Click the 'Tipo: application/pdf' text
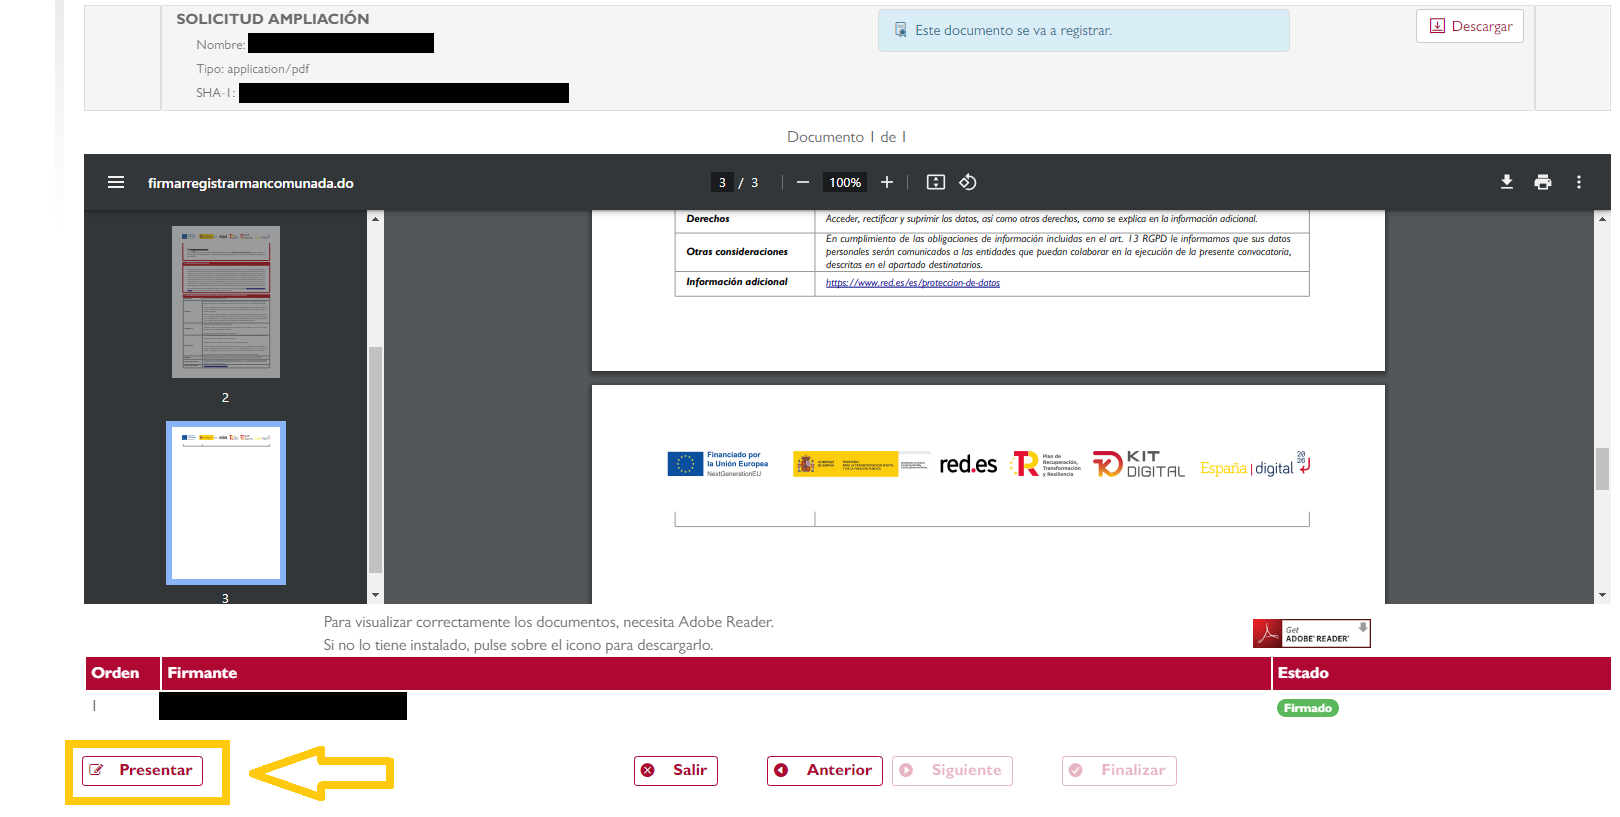The height and width of the screenshot is (817, 1620). (x=253, y=69)
